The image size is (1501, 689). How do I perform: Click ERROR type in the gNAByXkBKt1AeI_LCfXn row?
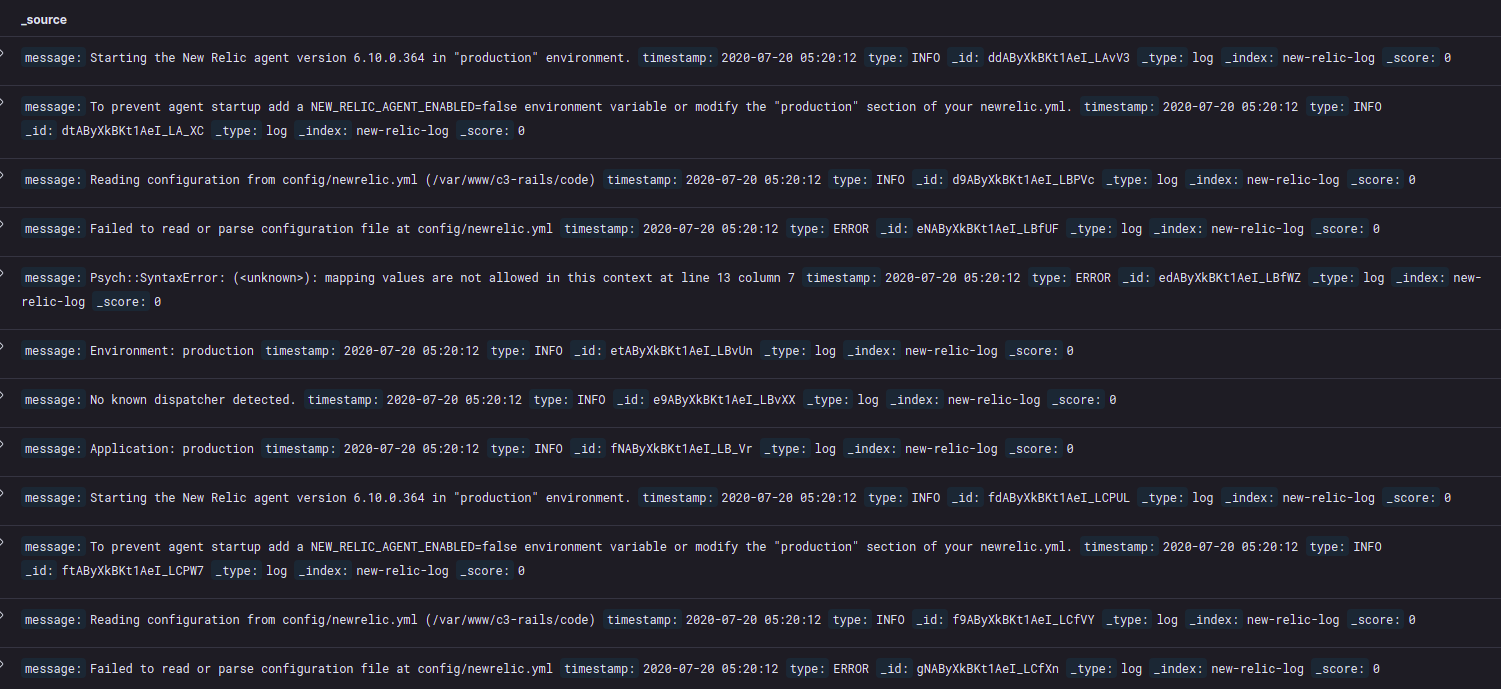[x=851, y=669]
